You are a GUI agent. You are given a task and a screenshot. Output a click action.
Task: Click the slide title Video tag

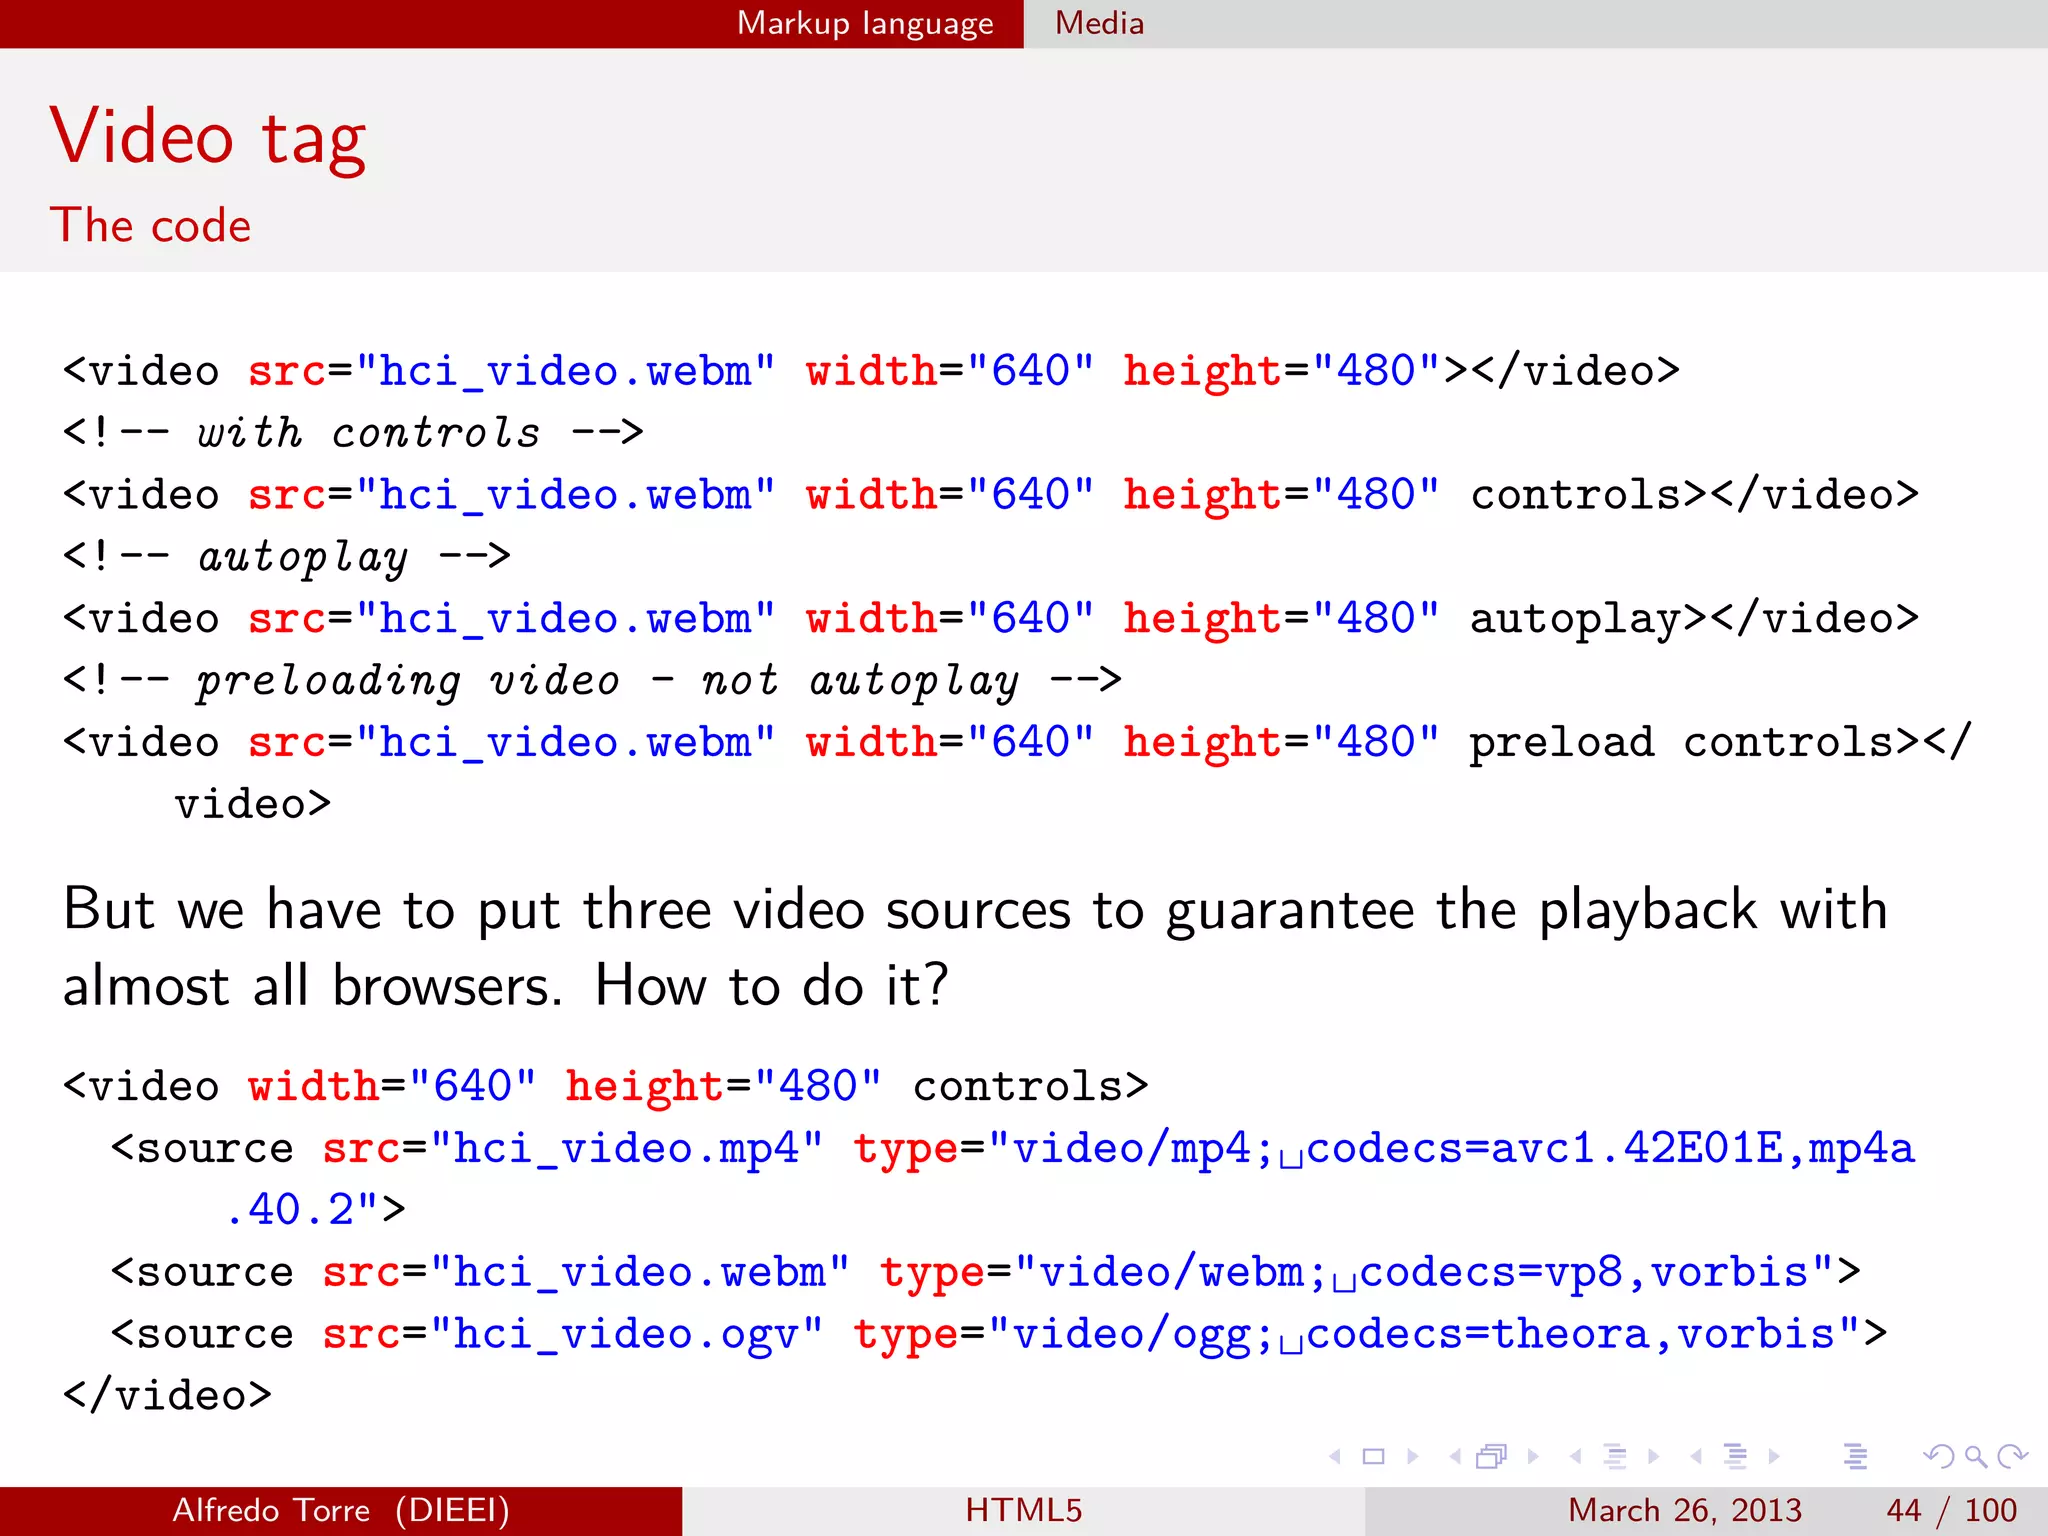click(208, 137)
